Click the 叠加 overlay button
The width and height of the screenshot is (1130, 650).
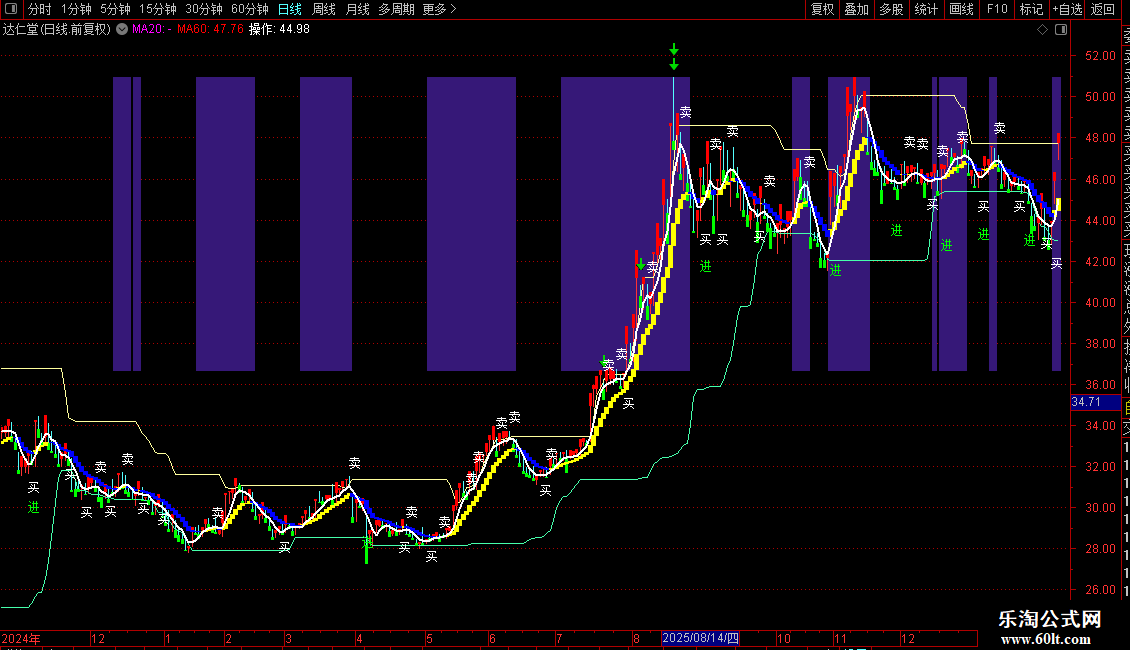coord(857,9)
